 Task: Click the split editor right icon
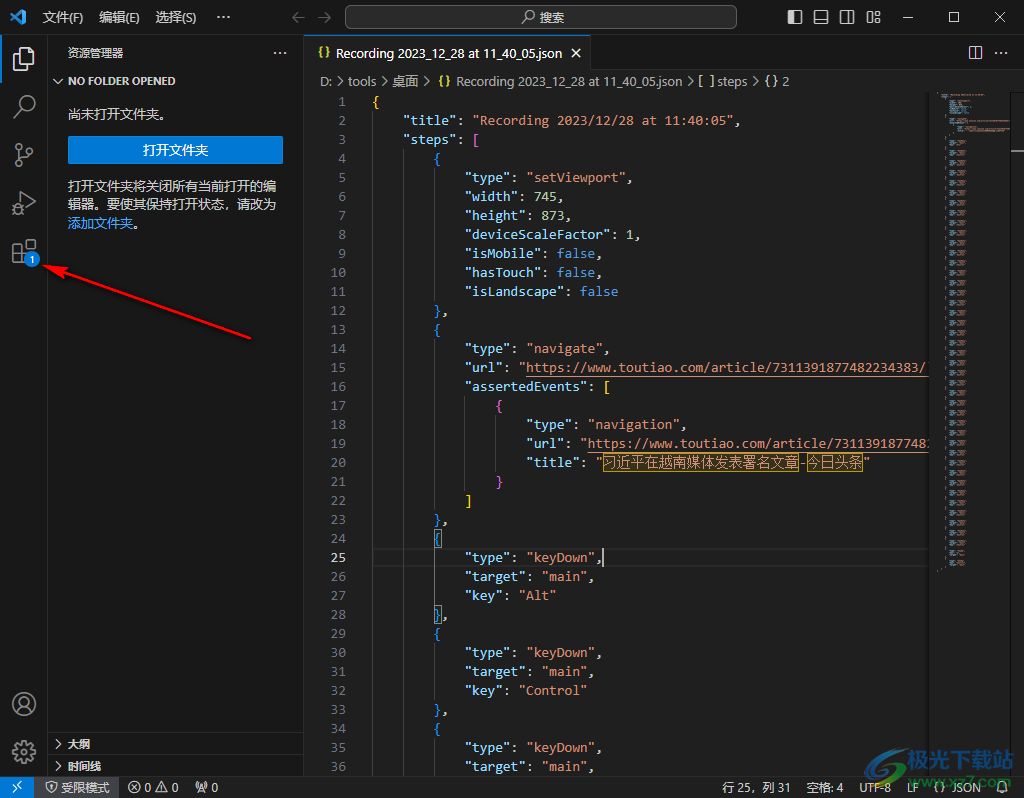click(975, 53)
